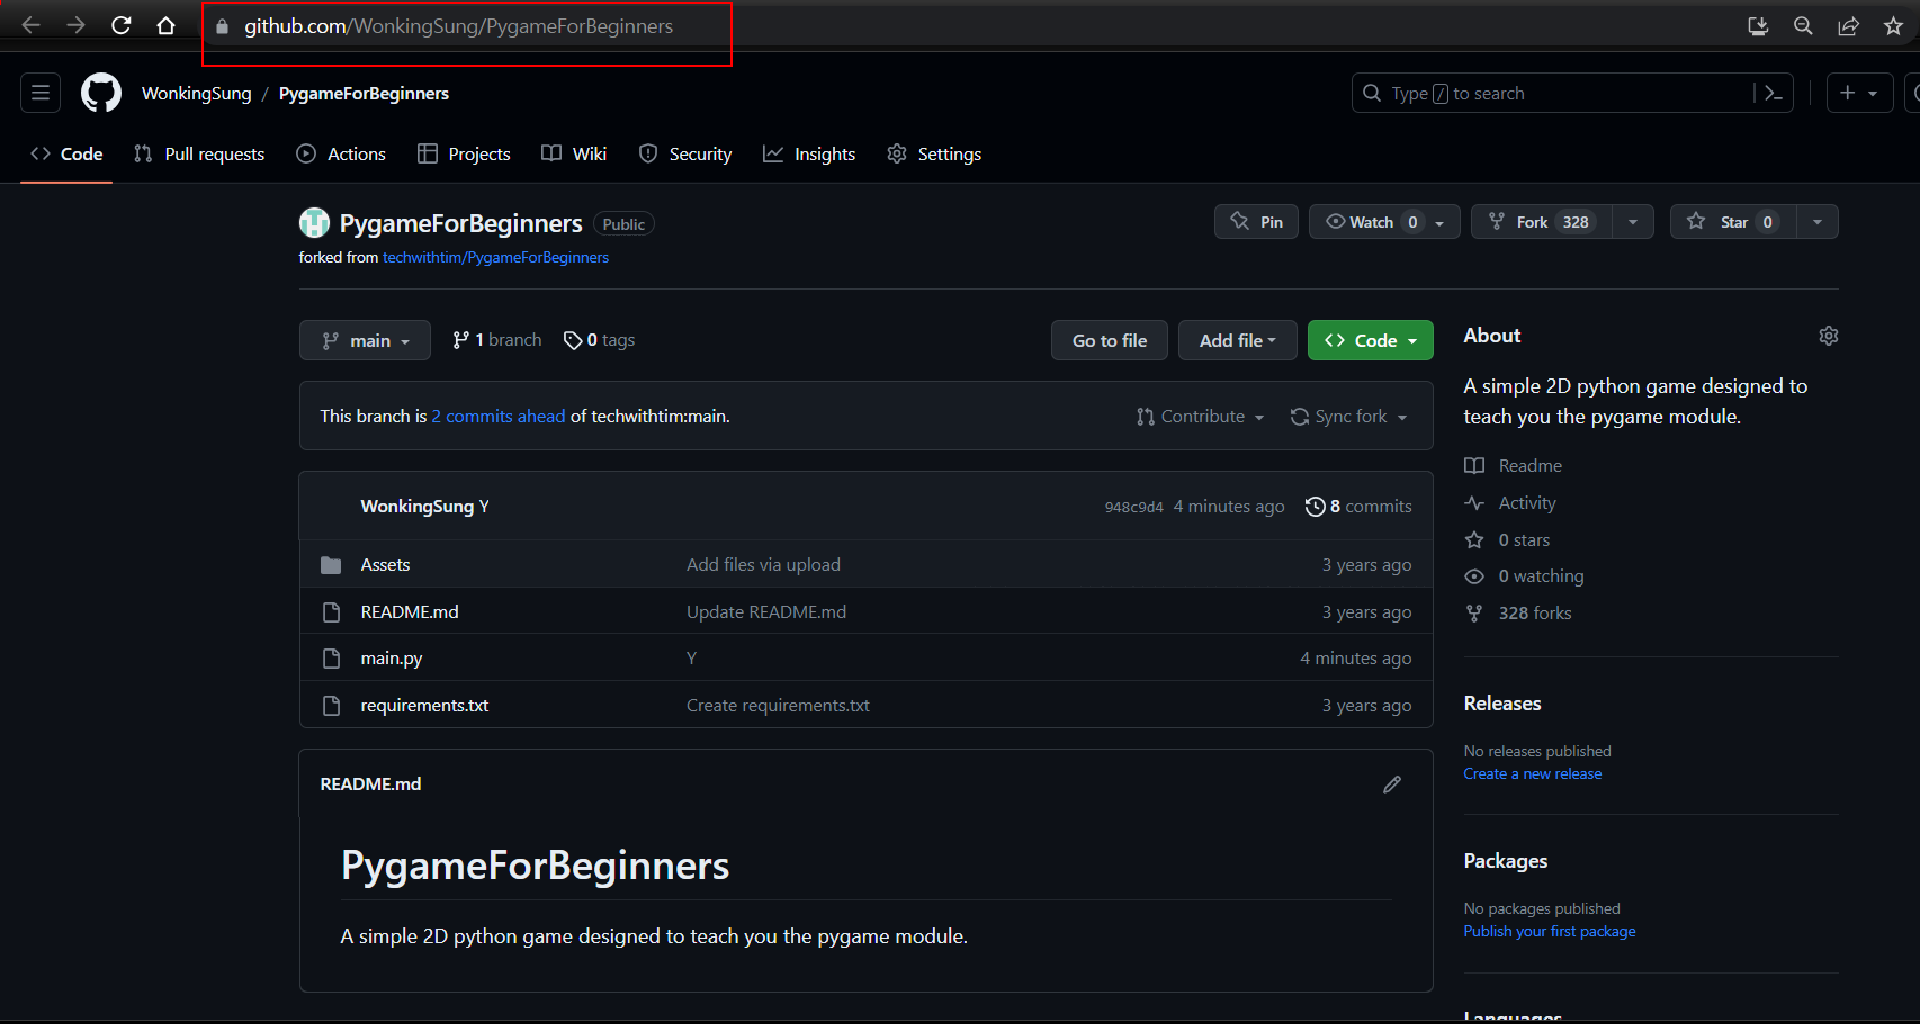Open the Activity link in About

click(x=1510, y=503)
